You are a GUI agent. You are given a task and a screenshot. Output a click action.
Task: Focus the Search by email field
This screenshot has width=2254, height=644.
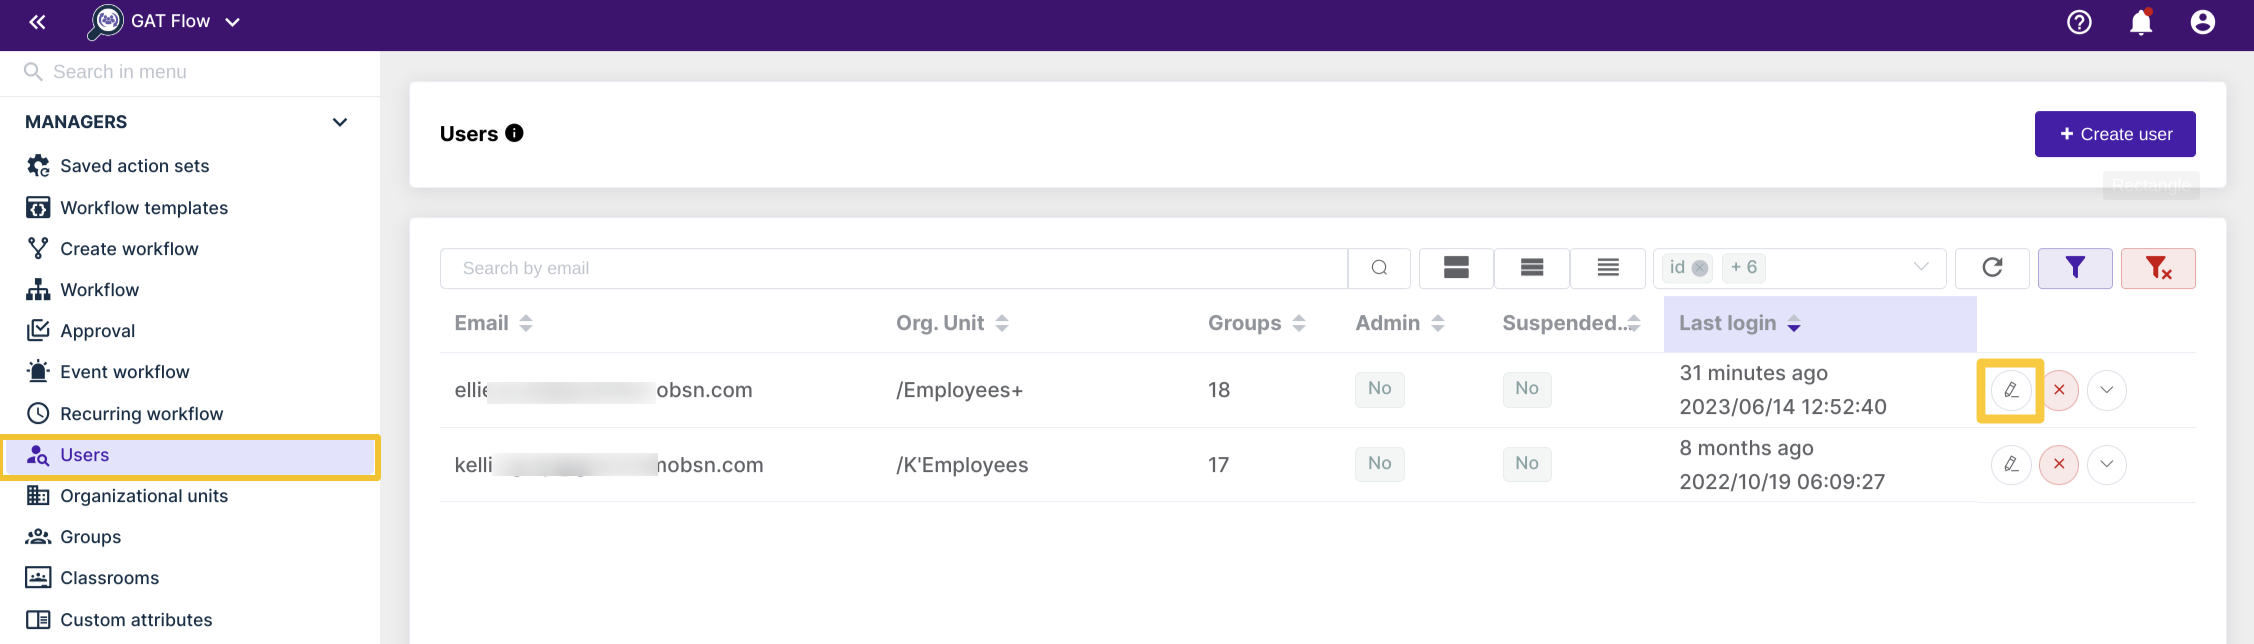894,268
